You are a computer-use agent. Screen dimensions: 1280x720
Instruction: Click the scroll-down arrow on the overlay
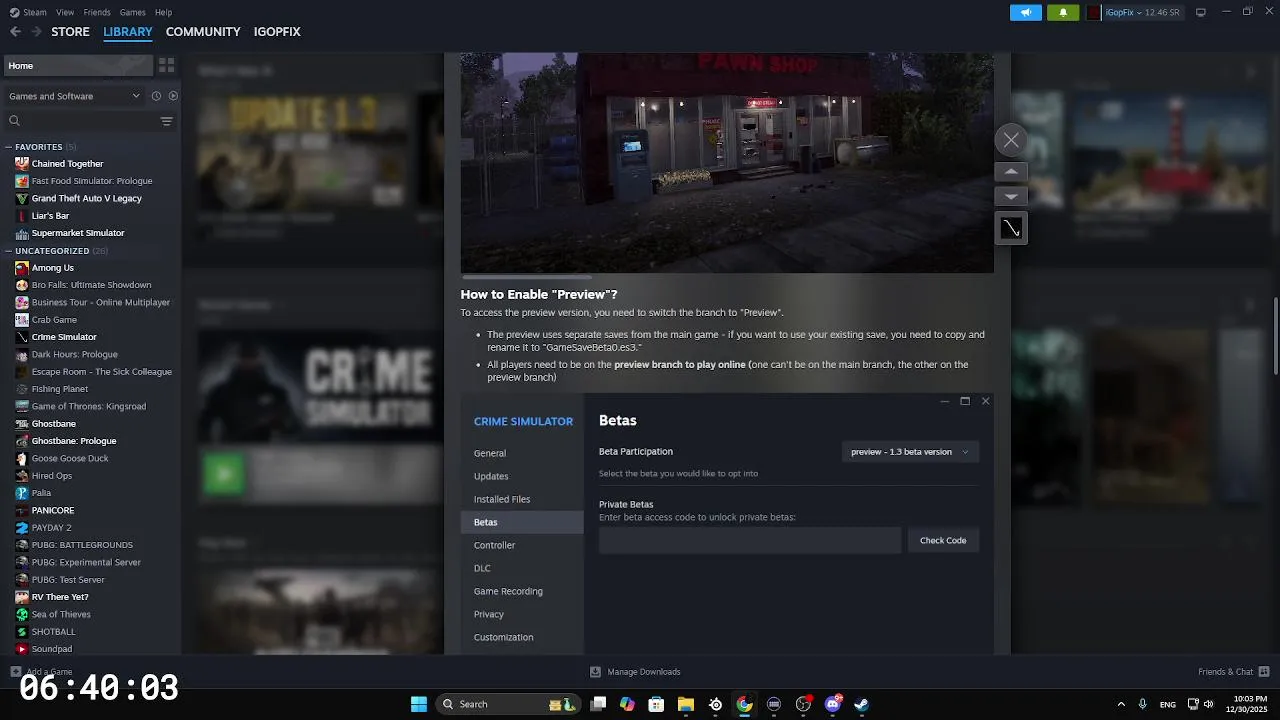click(1011, 197)
